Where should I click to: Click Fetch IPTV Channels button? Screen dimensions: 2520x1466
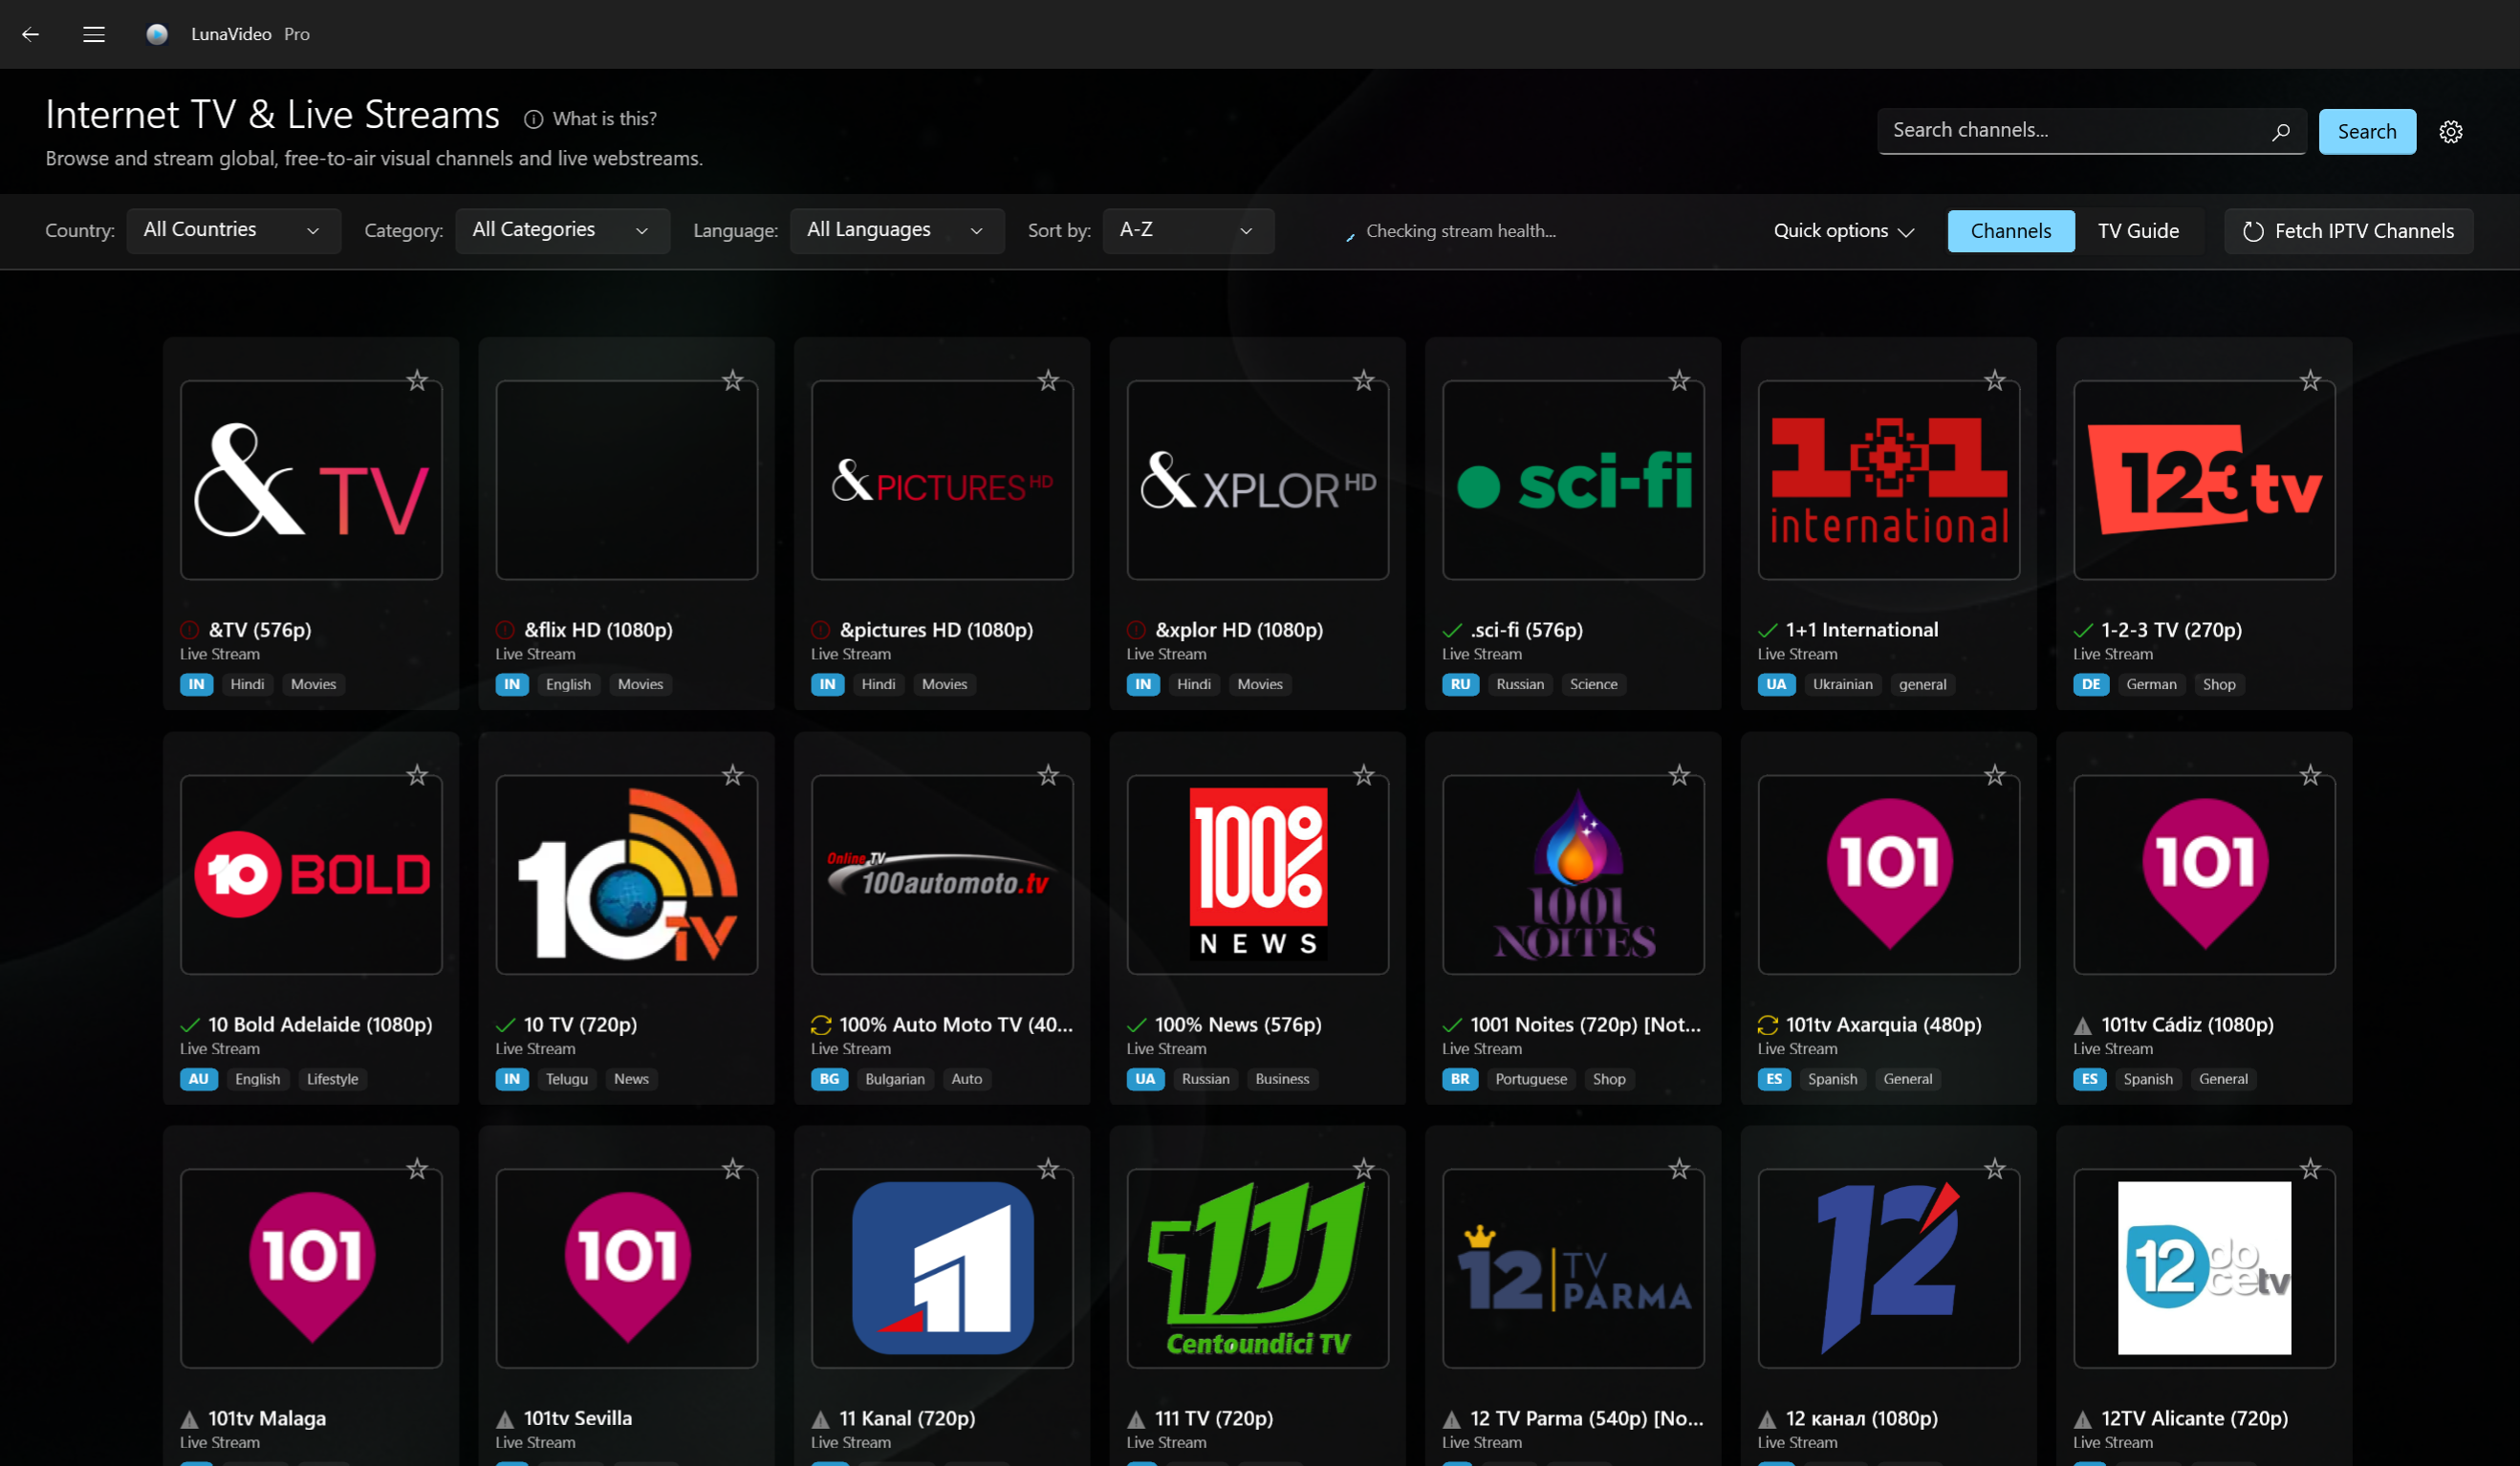2348,231
